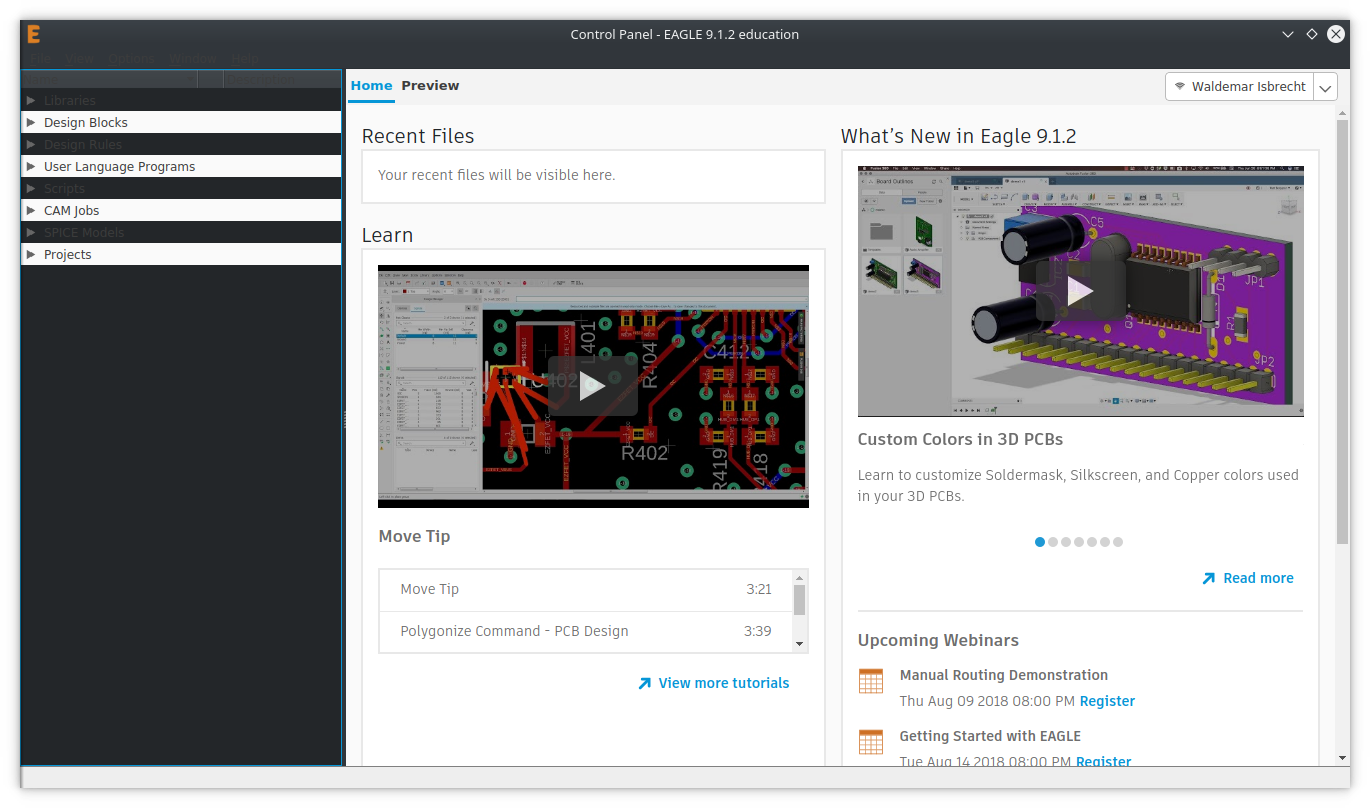
Task: Open the Waldemar Isbrecht account dropdown
Action: 1324,86
